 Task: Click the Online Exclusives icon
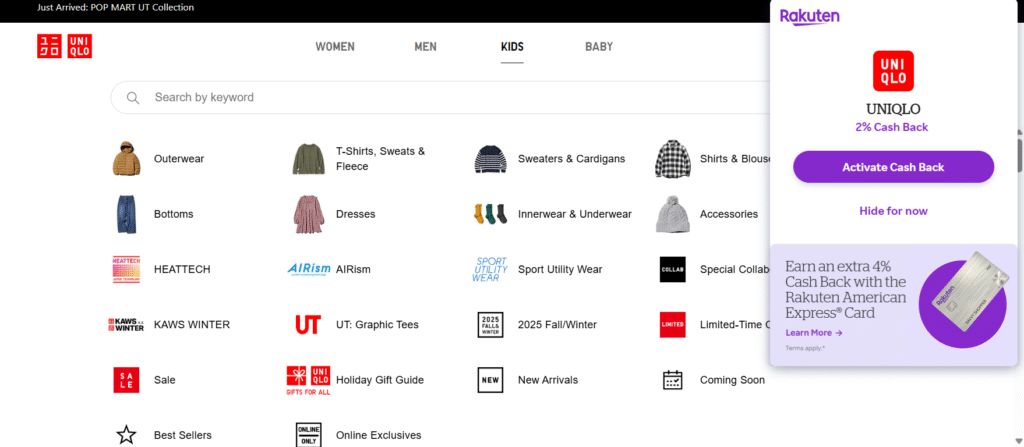[308, 435]
